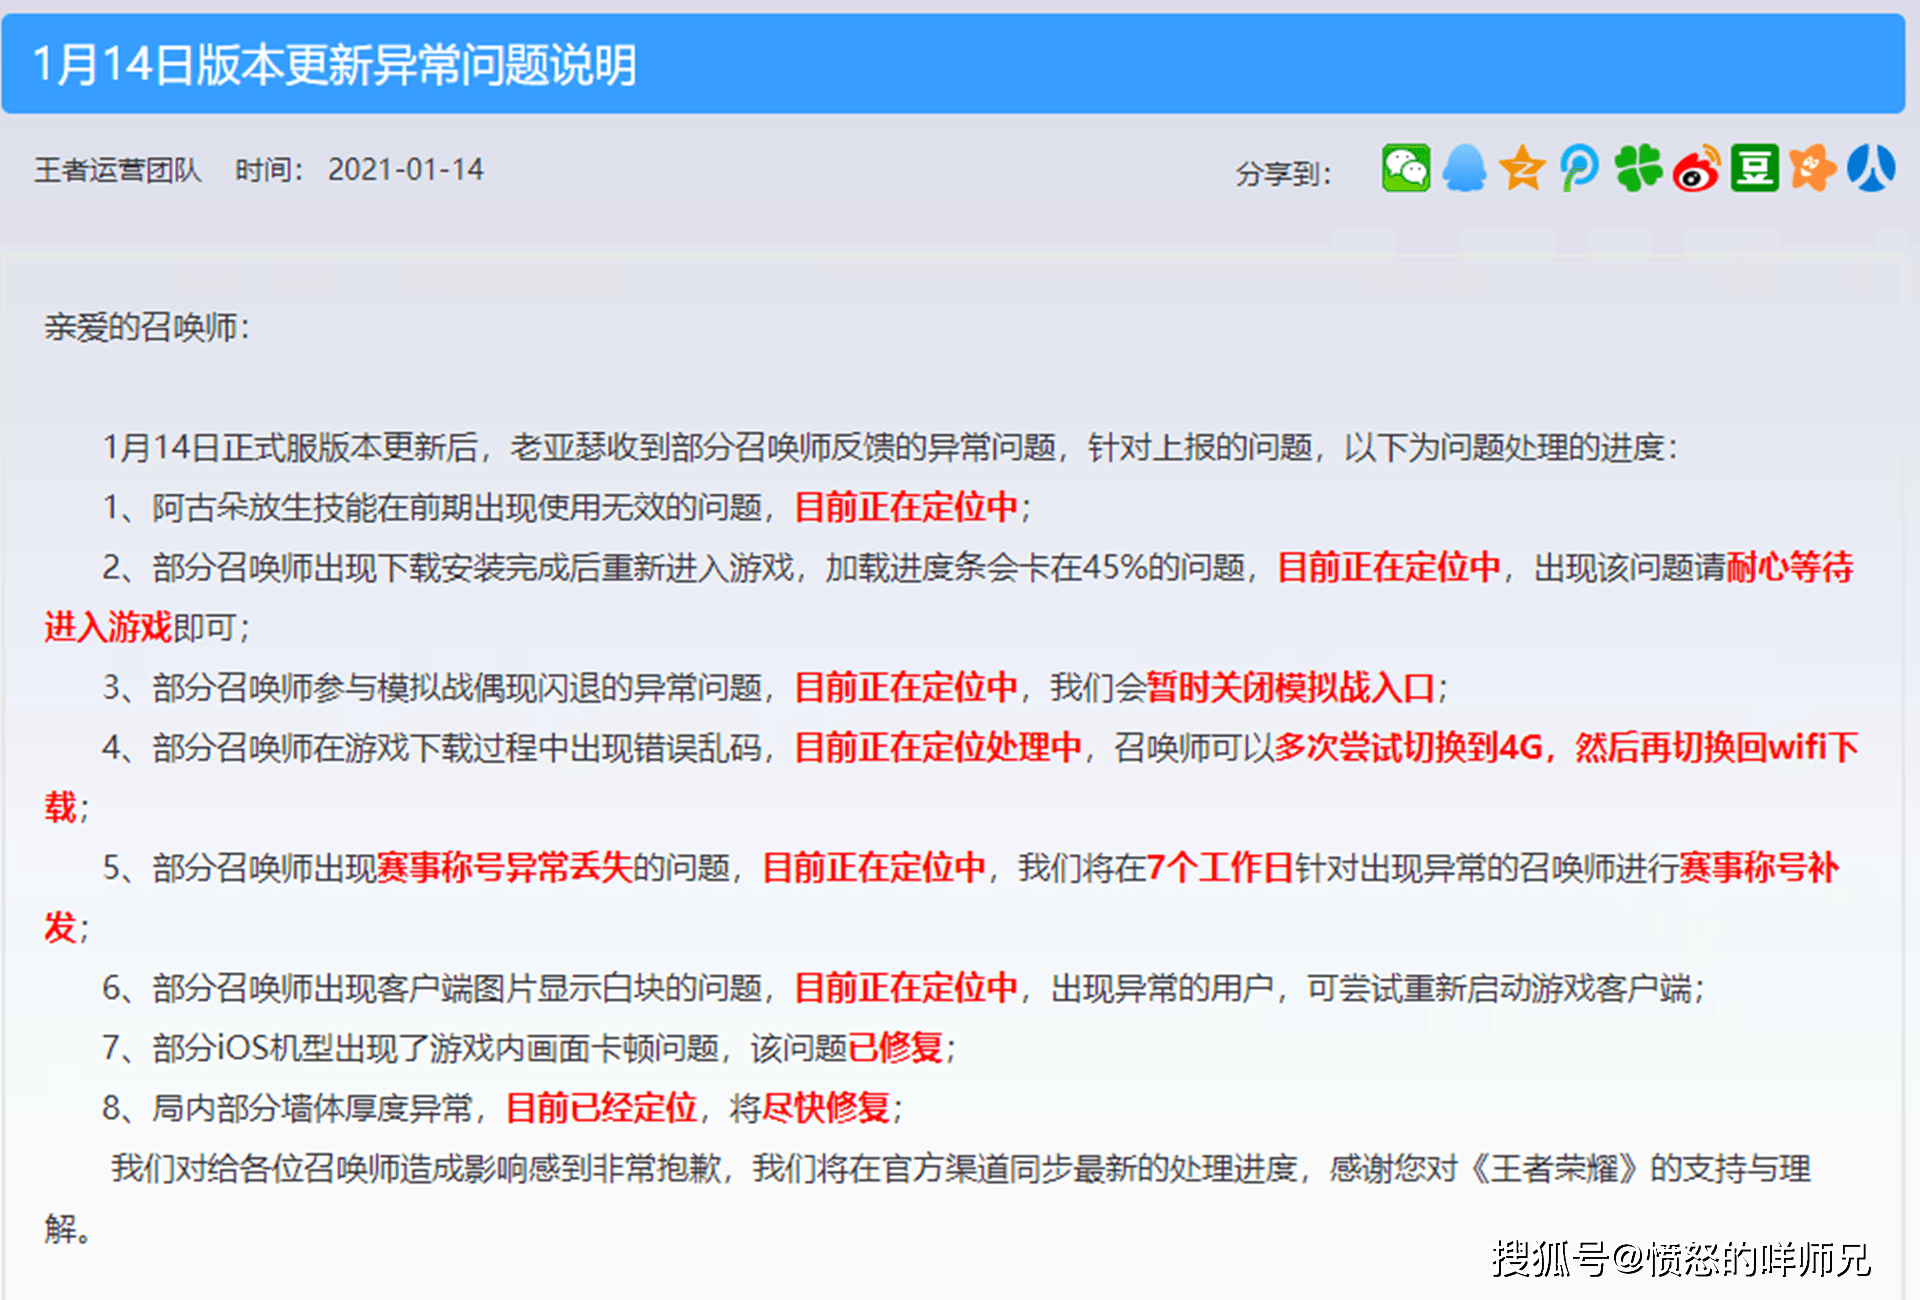Image resolution: width=1920 pixels, height=1300 pixels.
Task: Click red text 7个工作日
Action: (1220, 867)
